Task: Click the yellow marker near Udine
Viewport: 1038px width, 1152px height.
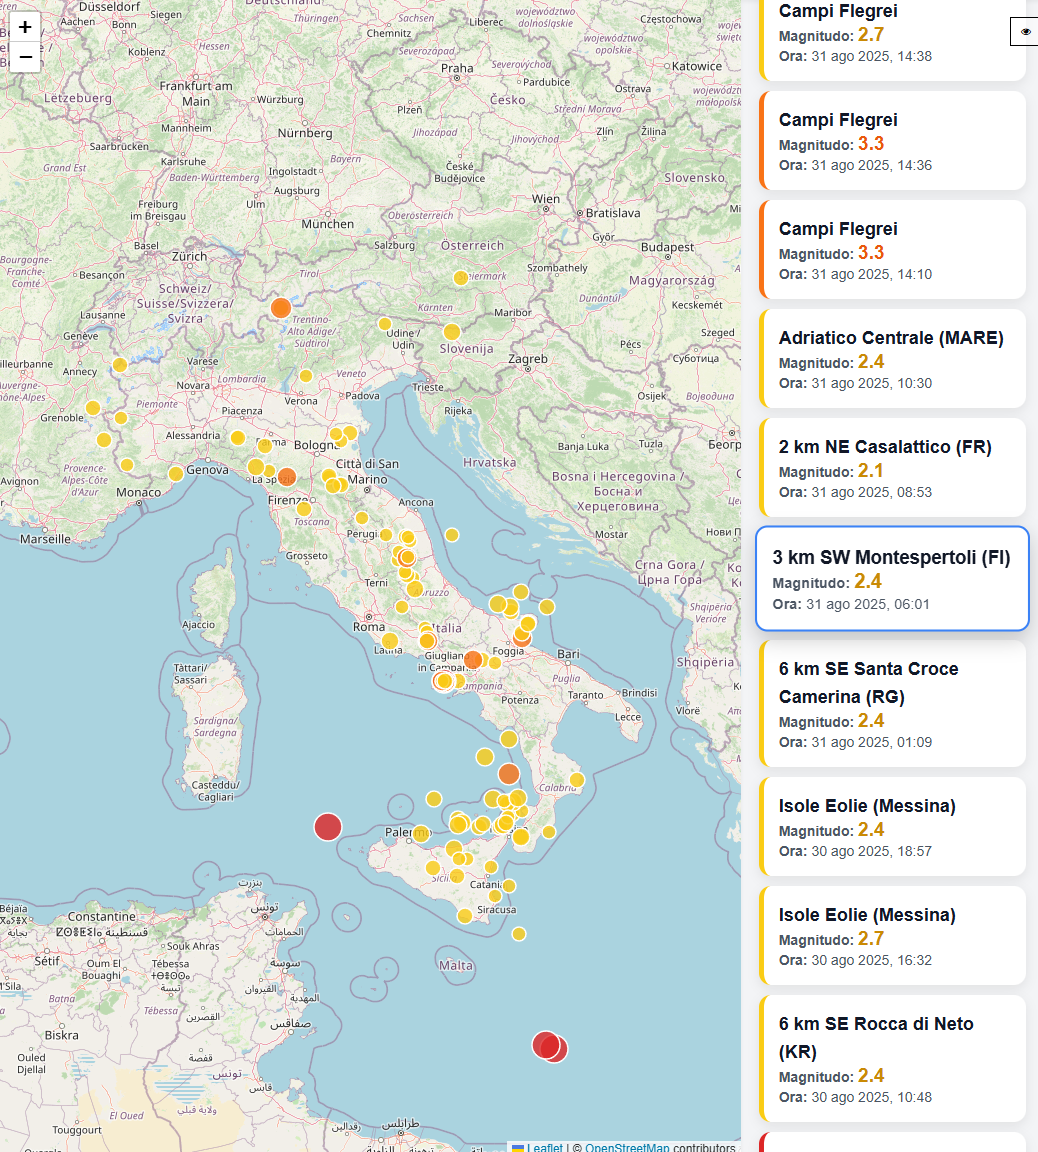Action: pyautogui.click(x=385, y=324)
